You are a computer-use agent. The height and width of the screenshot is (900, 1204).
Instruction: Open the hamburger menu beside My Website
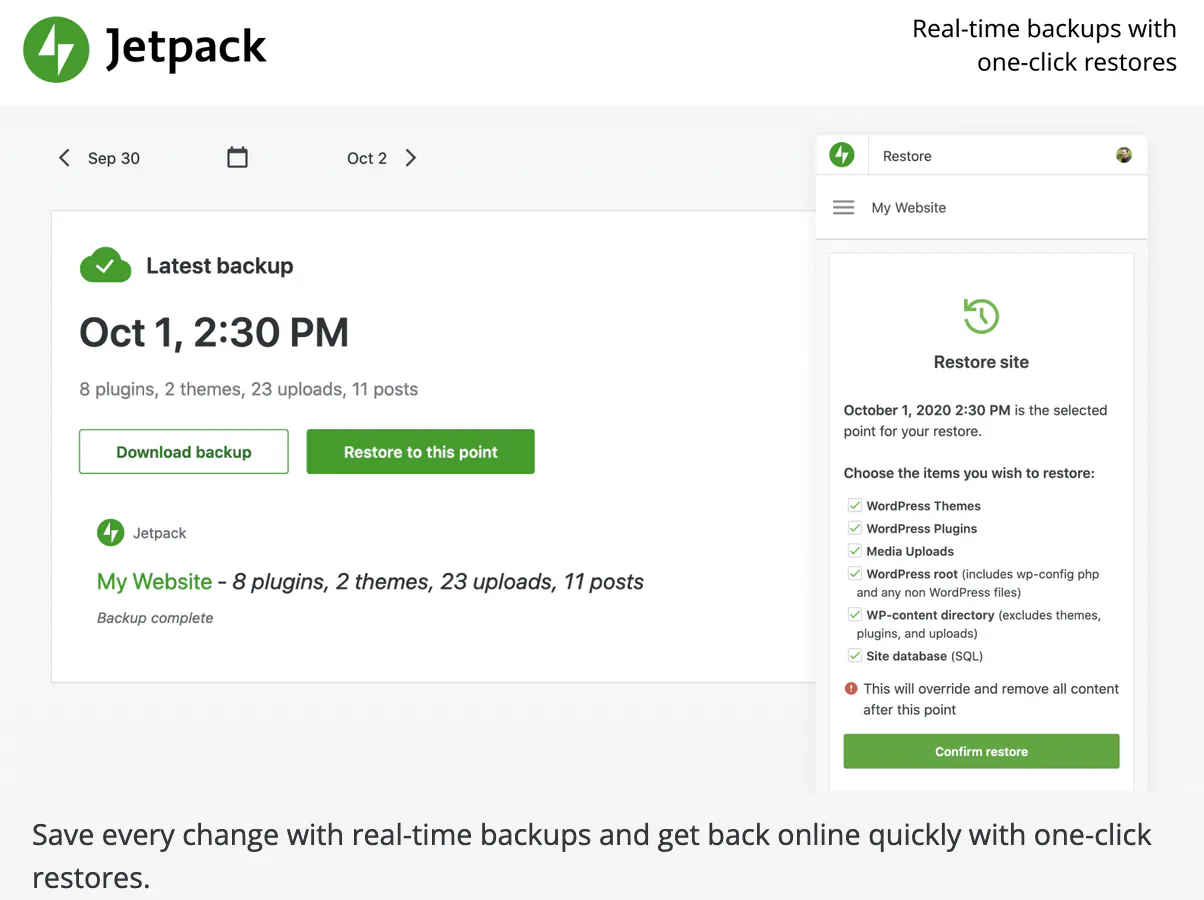(844, 208)
